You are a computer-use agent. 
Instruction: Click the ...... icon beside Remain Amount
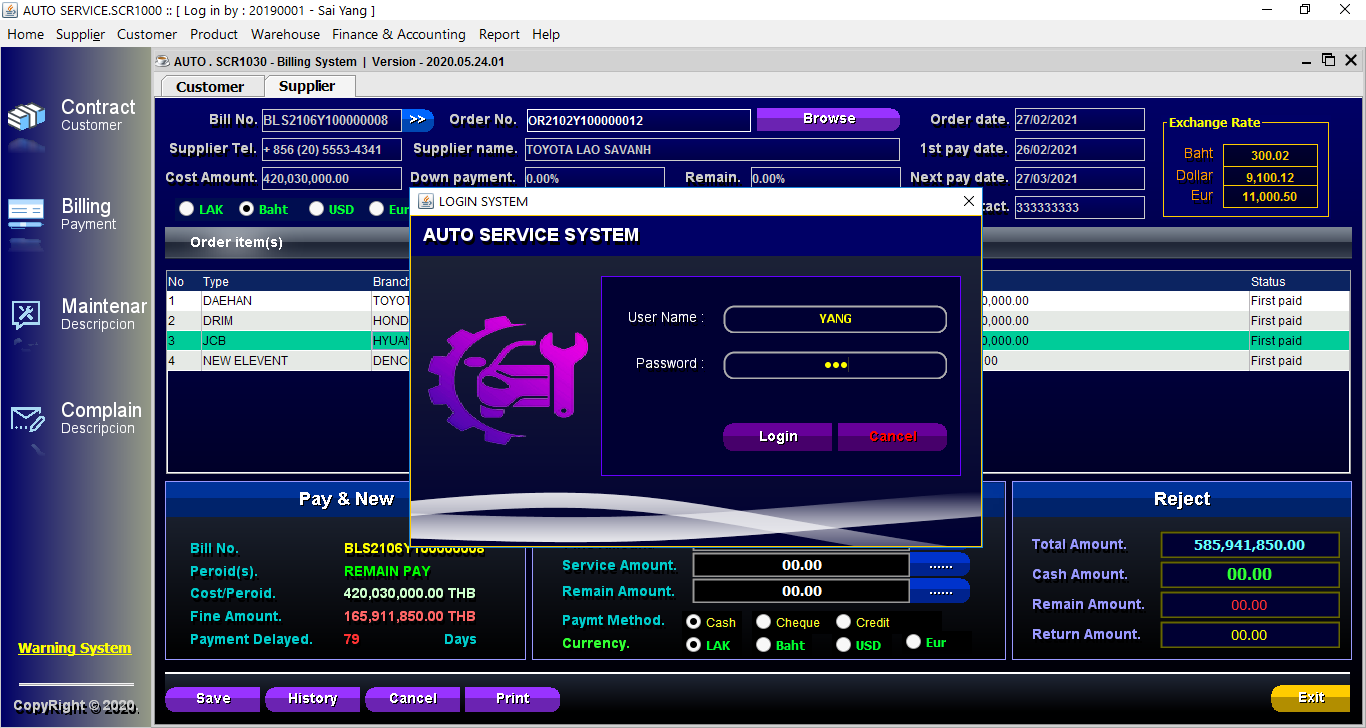pyautogui.click(x=940, y=590)
